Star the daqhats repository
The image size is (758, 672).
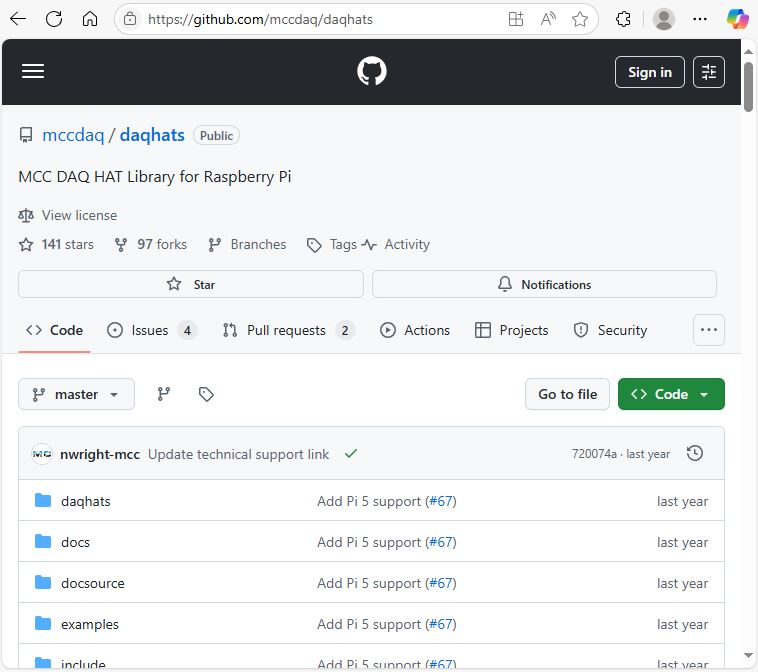tap(191, 285)
